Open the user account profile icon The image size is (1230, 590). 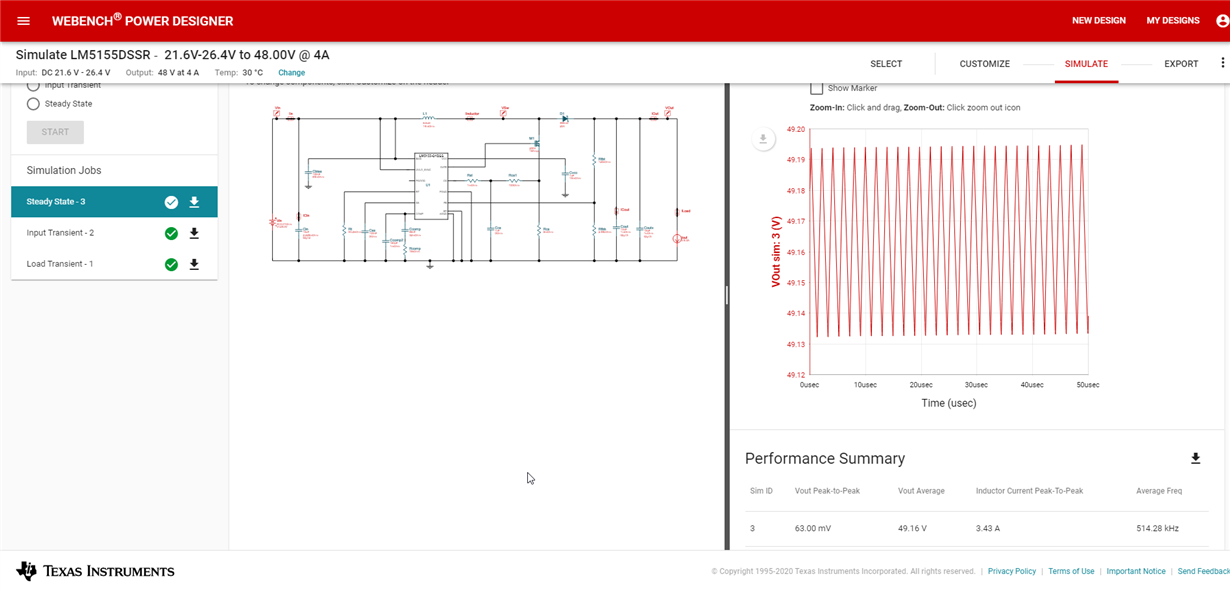tap(1221, 21)
